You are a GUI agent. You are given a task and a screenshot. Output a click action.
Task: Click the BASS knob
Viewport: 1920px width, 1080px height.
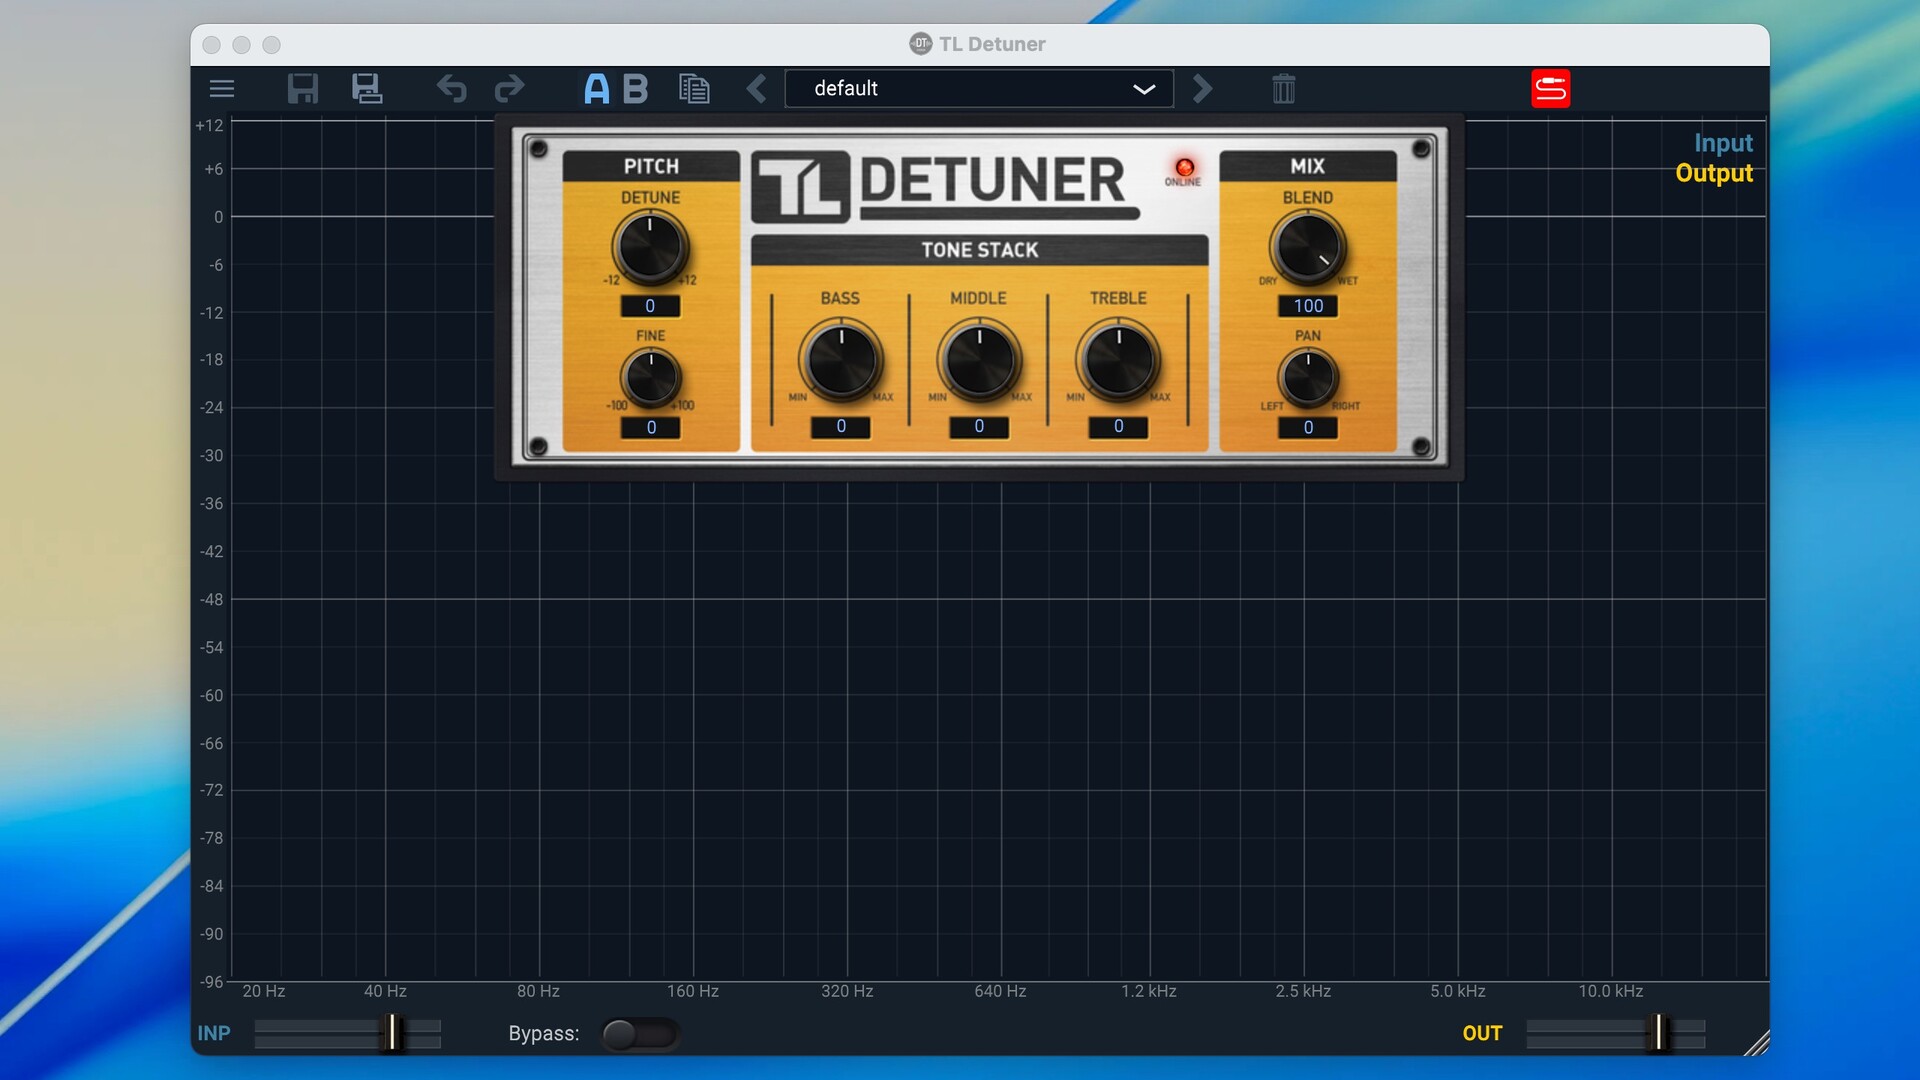click(841, 360)
